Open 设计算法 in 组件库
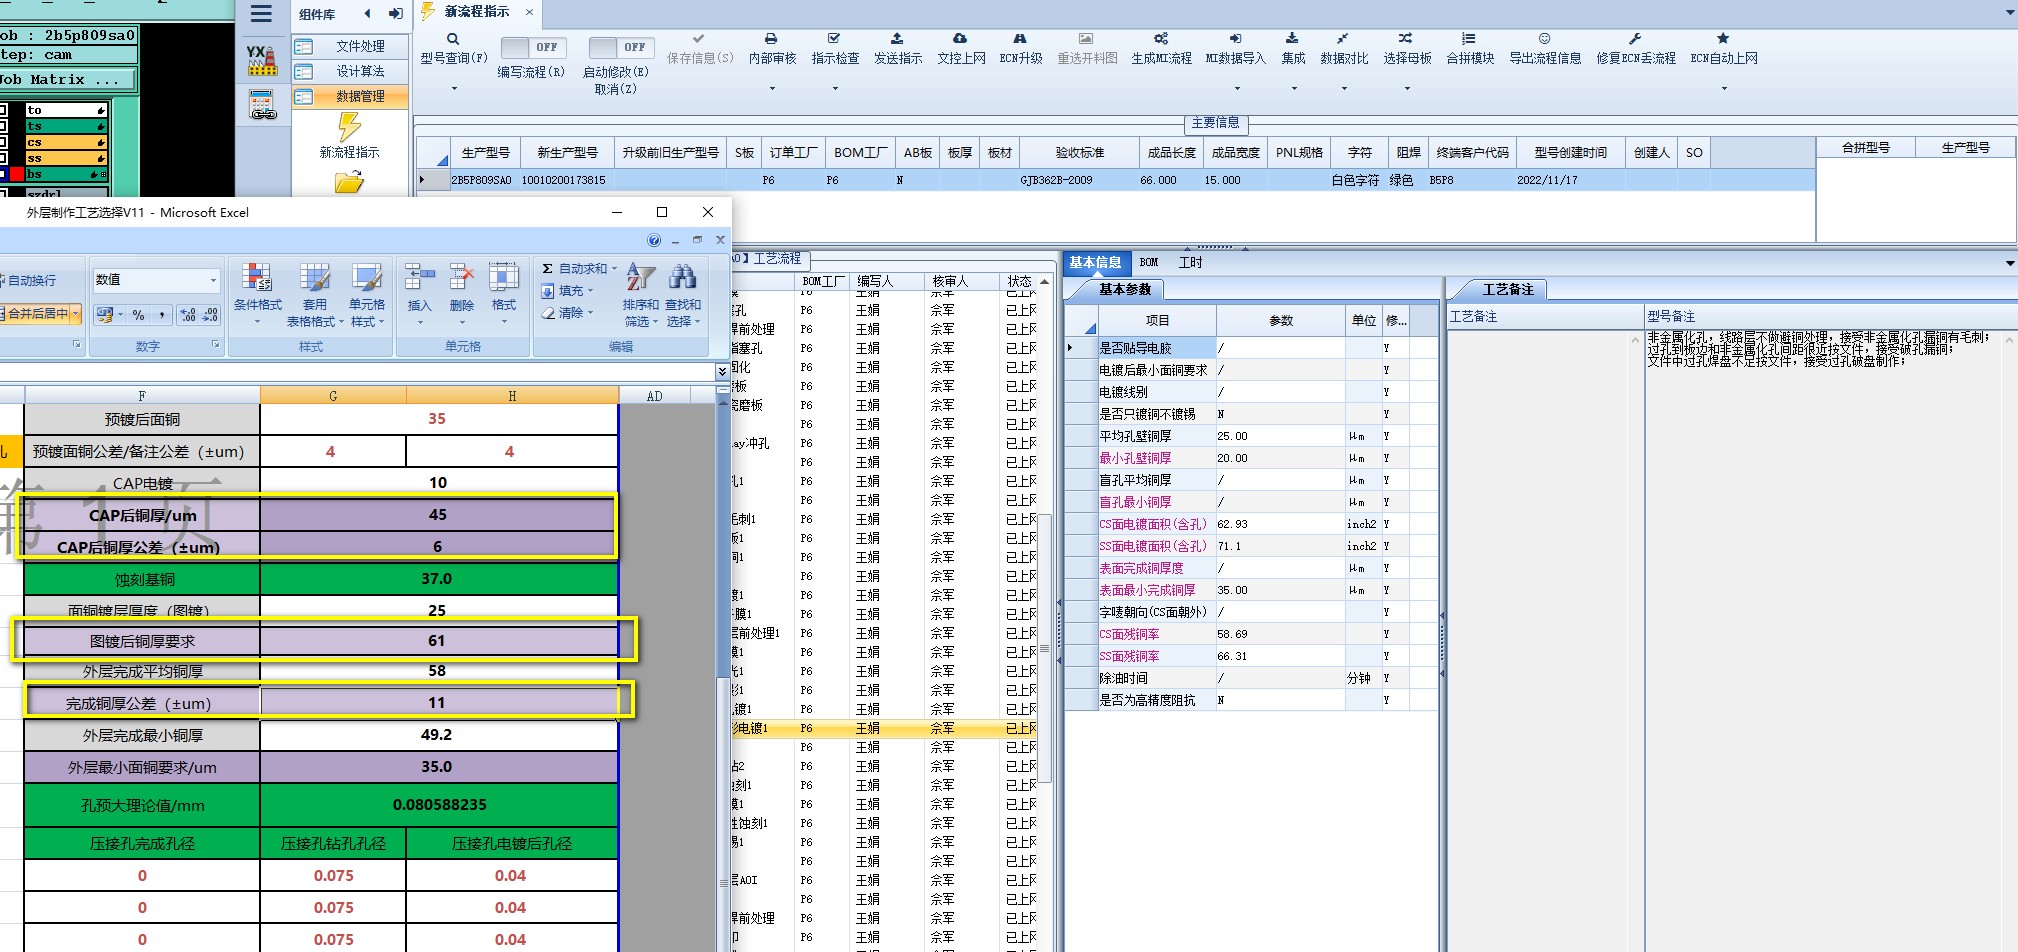This screenshot has height=952, width=2018. point(351,71)
